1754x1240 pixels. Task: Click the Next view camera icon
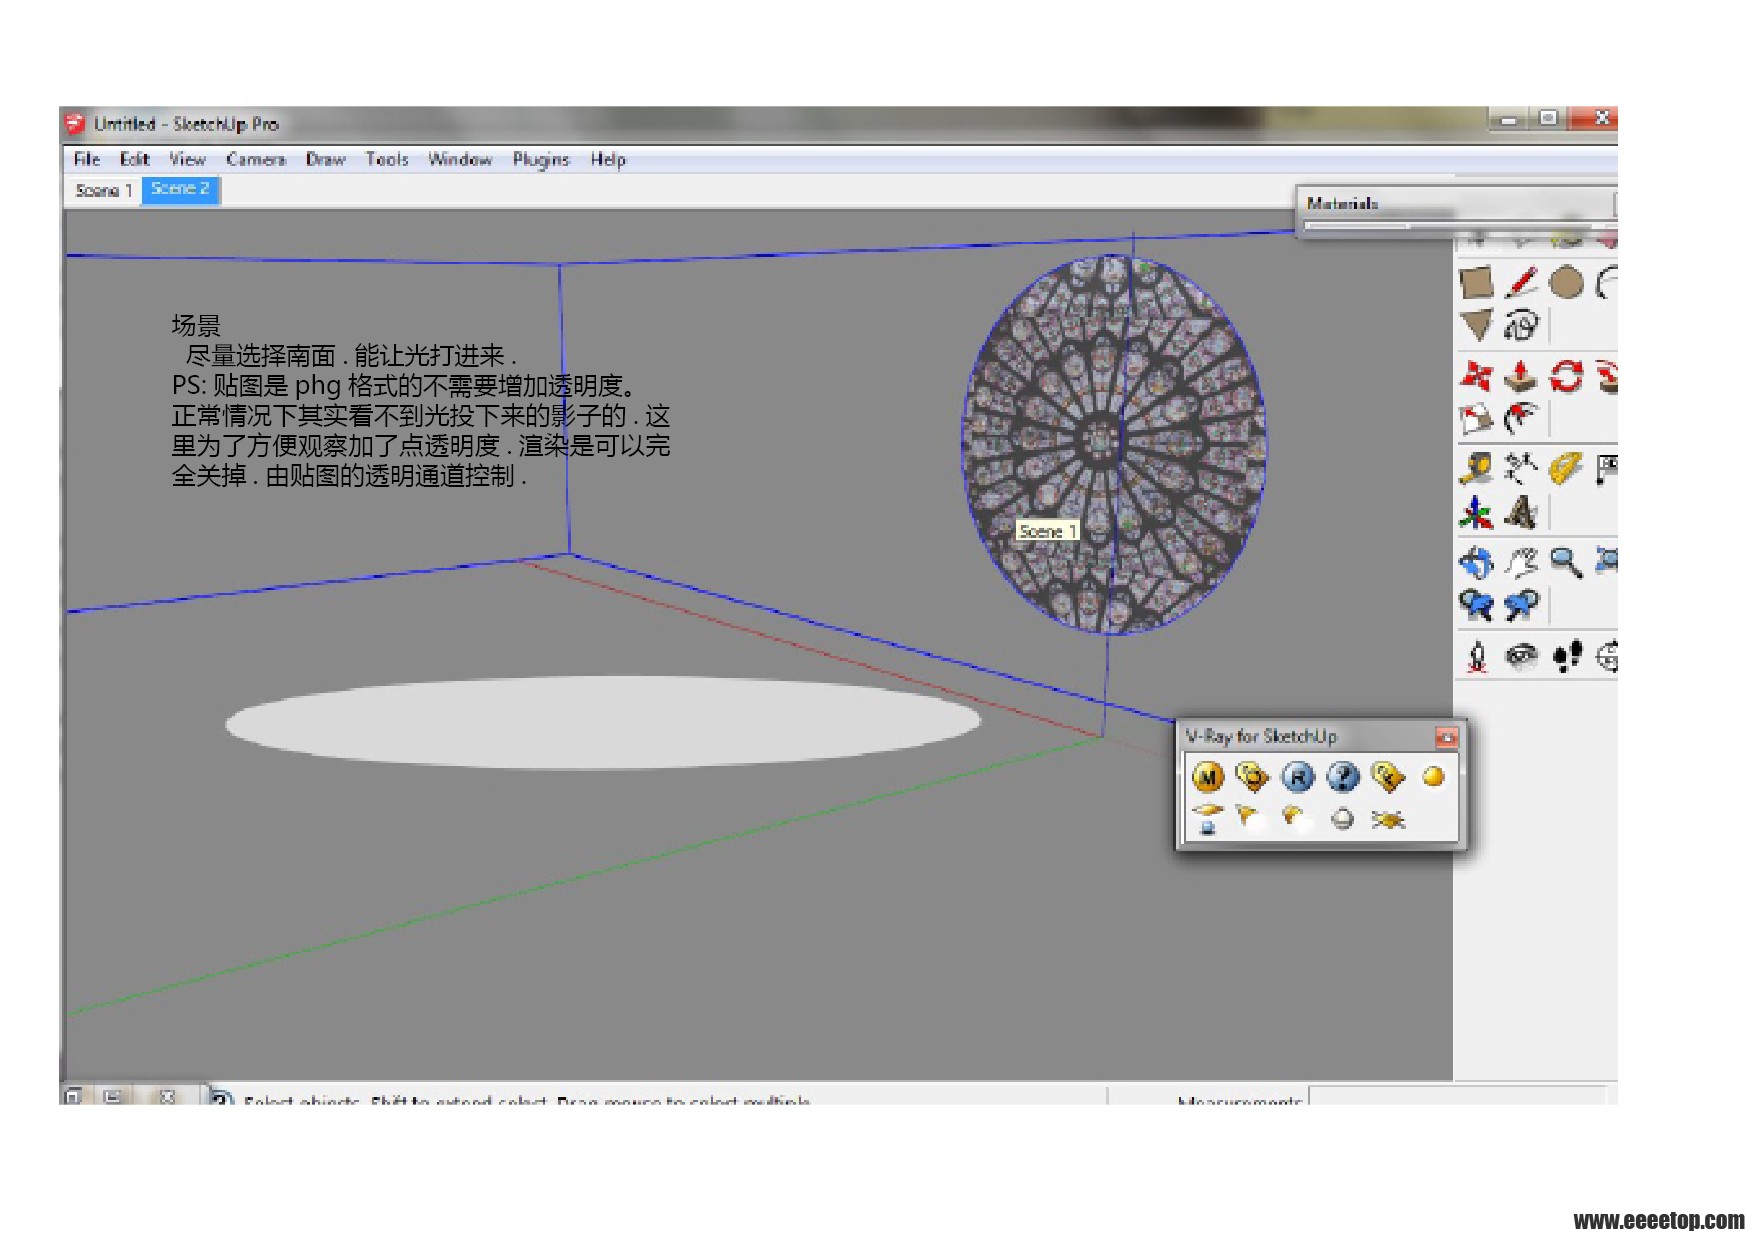click(1521, 605)
